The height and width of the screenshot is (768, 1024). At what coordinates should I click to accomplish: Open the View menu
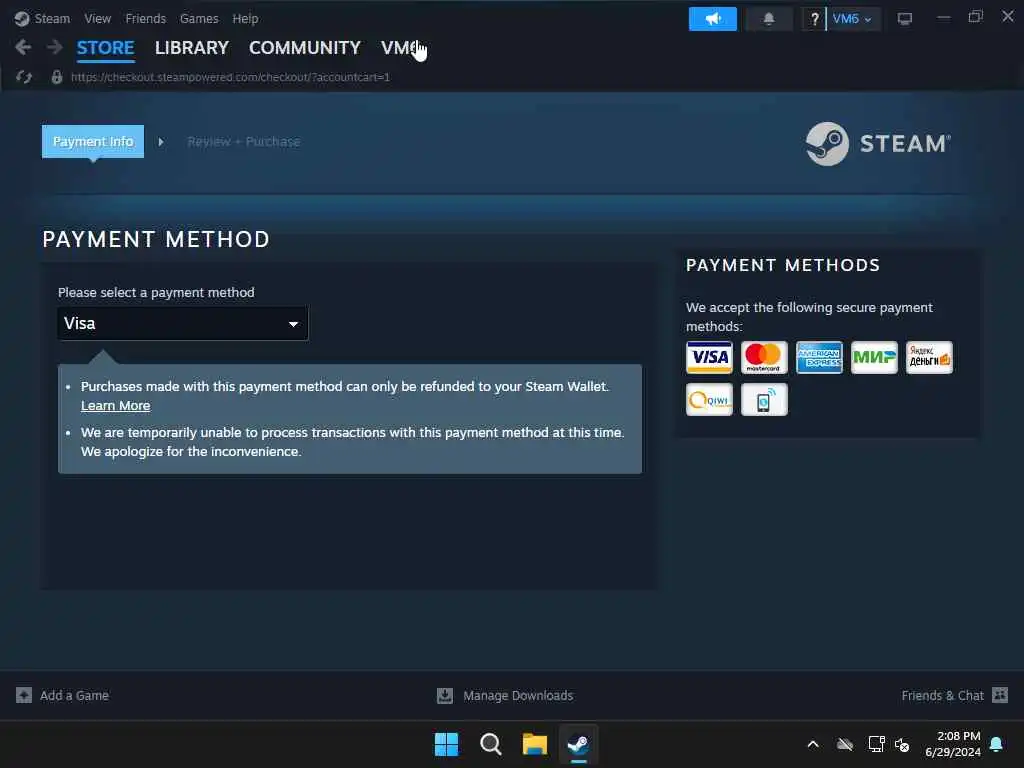pyautogui.click(x=97, y=18)
